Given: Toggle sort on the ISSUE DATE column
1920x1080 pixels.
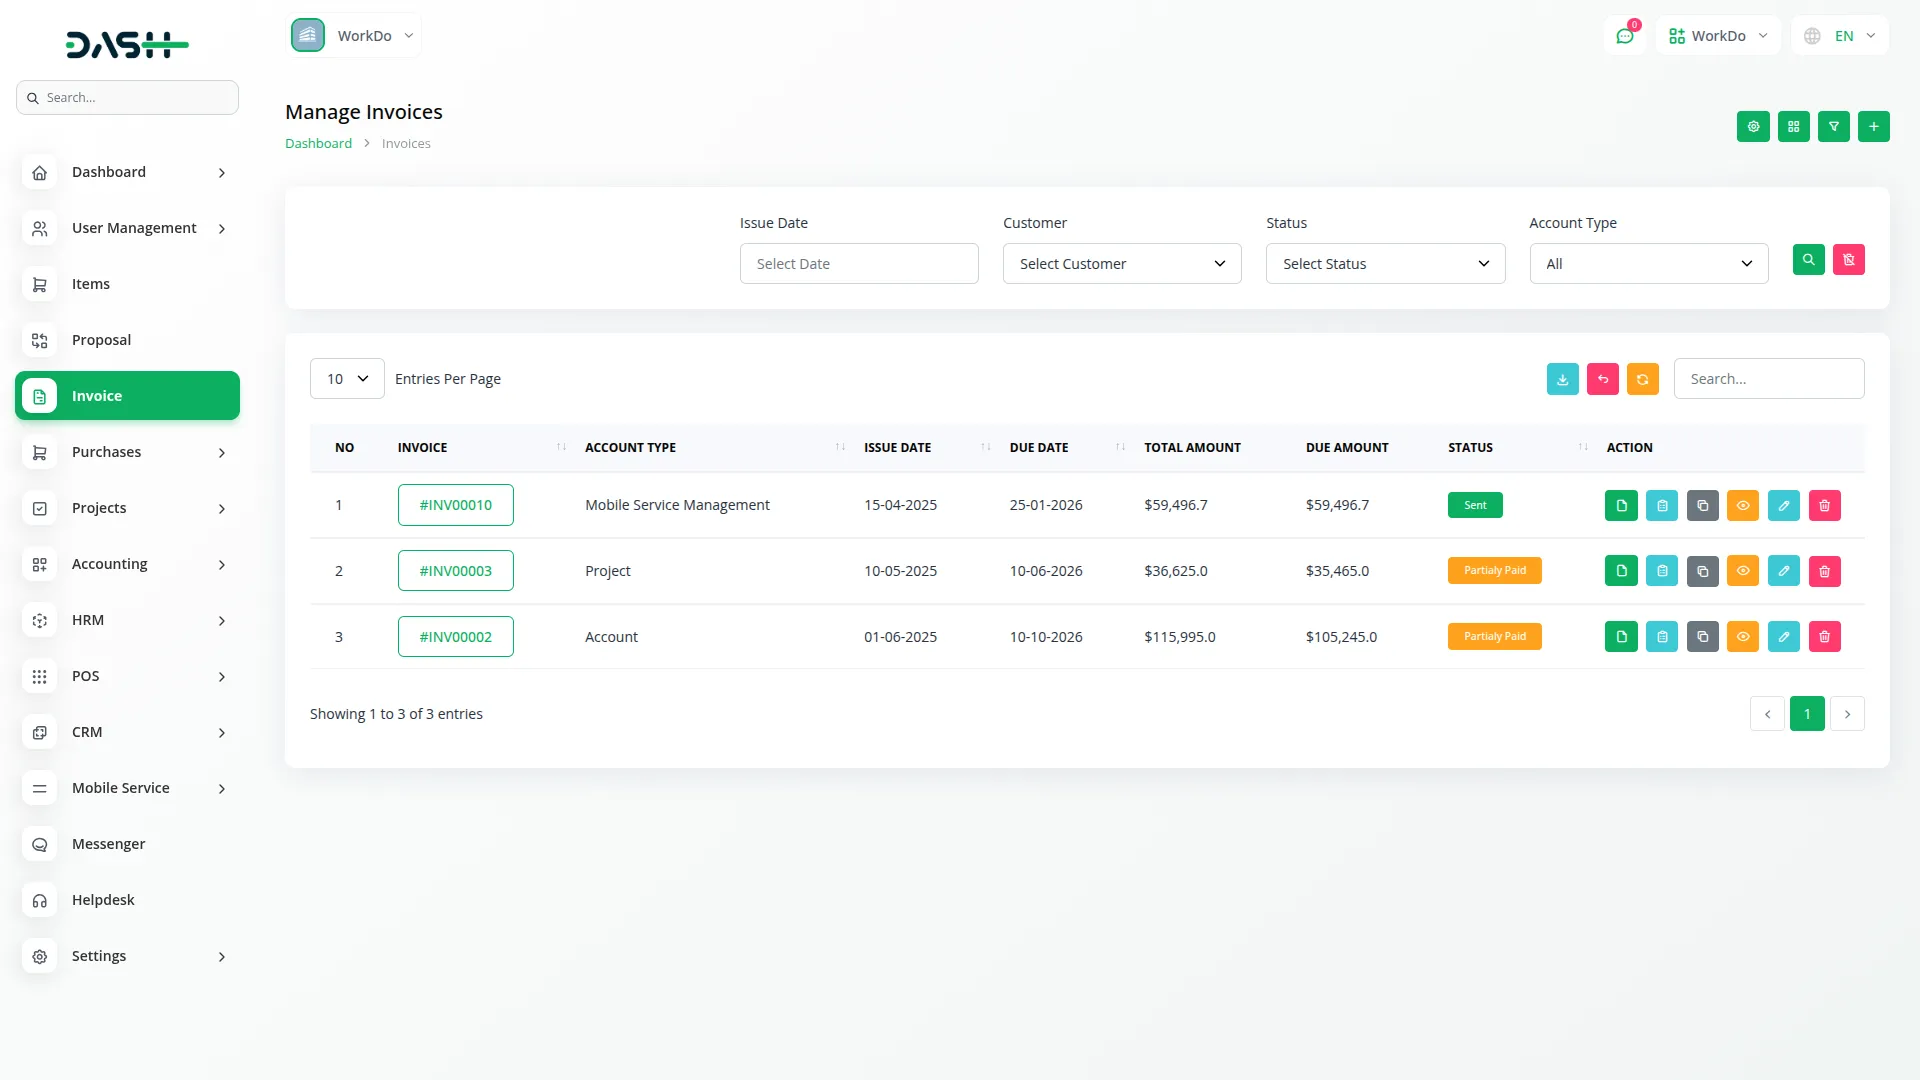Looking at the screenshot, I should (985, 447).
